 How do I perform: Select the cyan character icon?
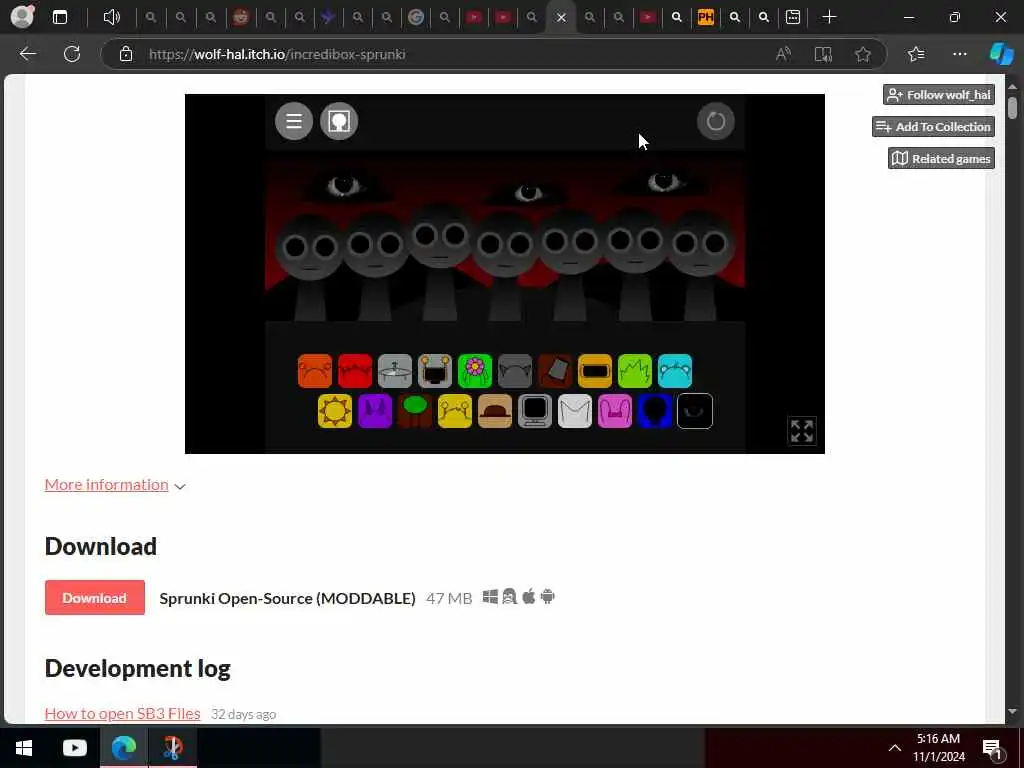point(675,371)
